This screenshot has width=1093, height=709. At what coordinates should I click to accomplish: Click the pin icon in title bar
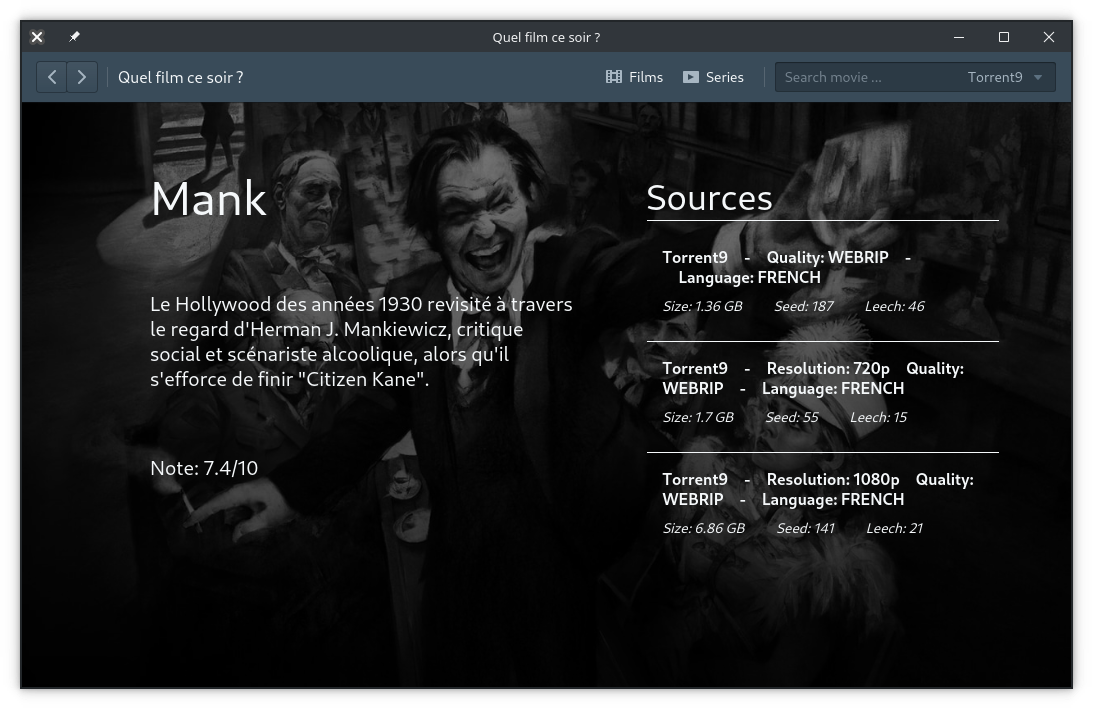(x=74, y=37)
